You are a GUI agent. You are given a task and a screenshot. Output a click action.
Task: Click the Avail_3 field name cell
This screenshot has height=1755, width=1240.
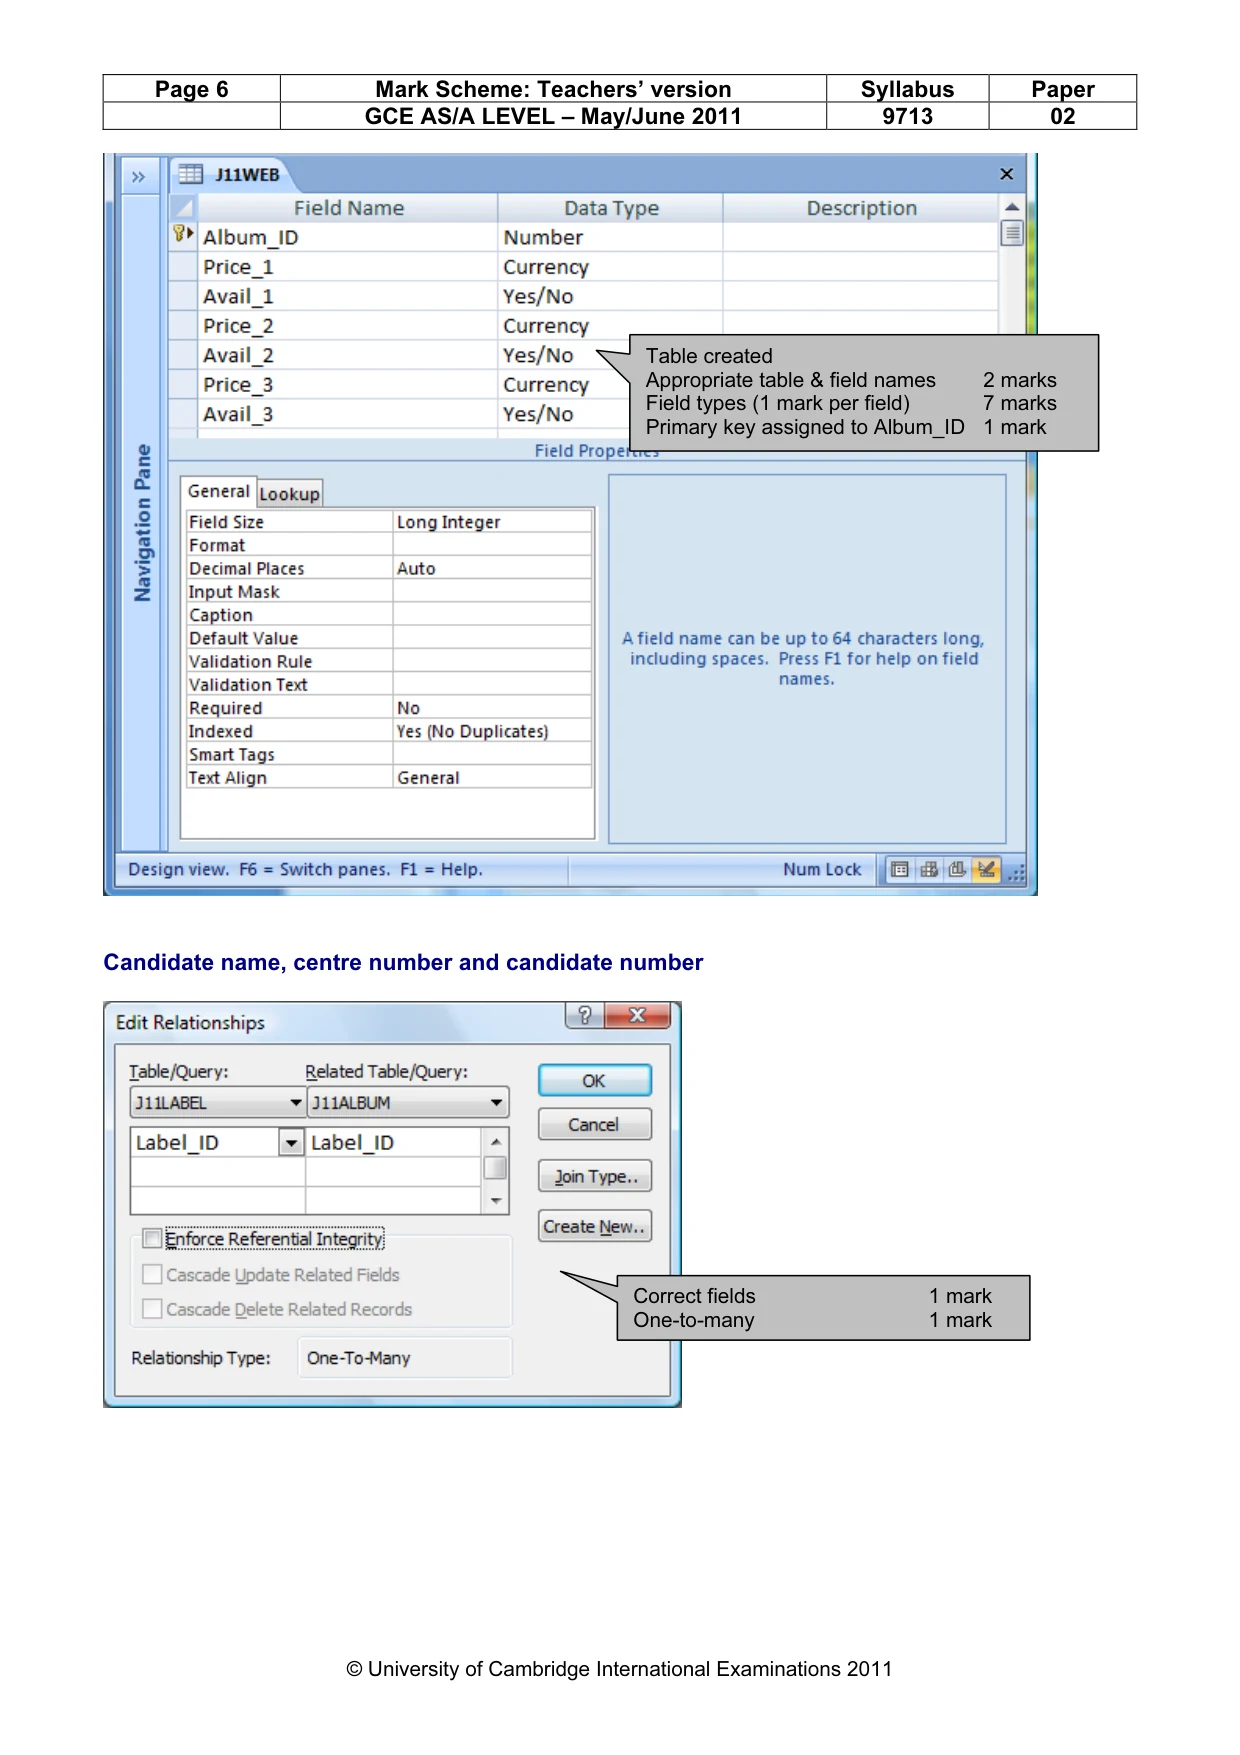[x=347, y=414]
